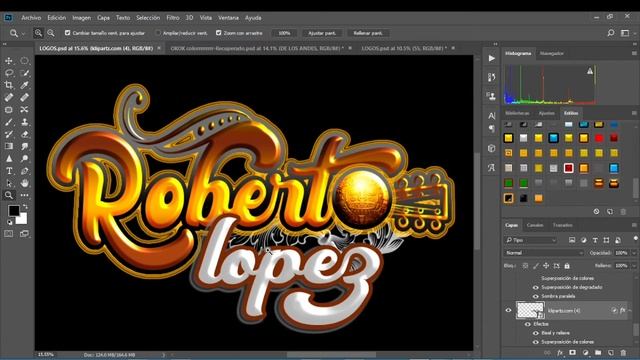Switch to the Navegador tab
Image resolution: width=640 pixels, height=360 pixels.
click(x=551, y=53)
